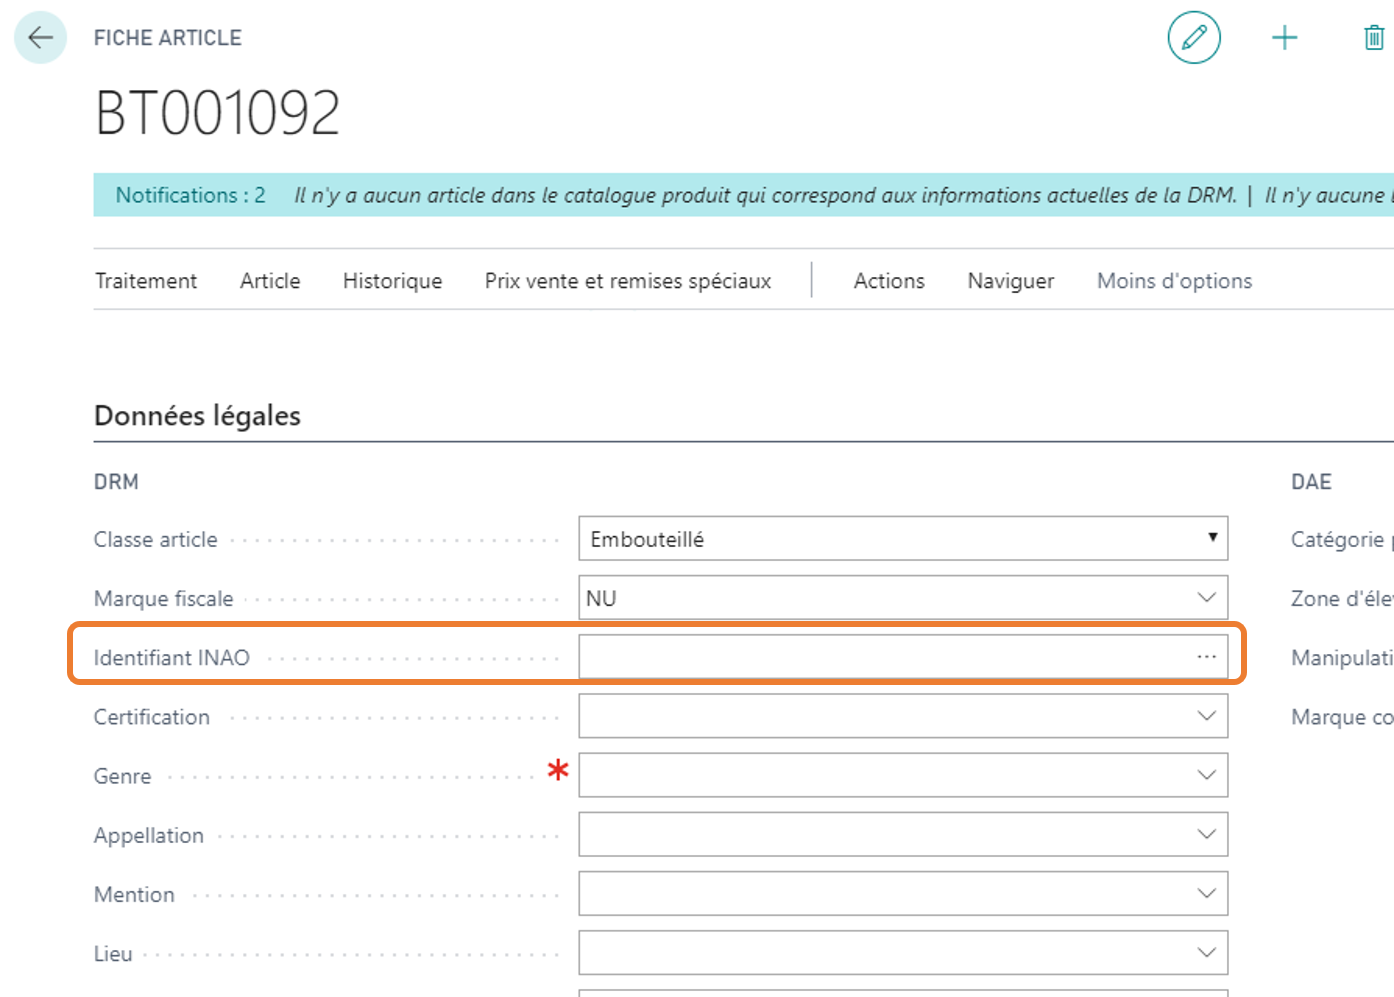Expand Mention dropdown chevron
The height and width of the screenshot is (997, 1394).
click(x=1206, y=893)
